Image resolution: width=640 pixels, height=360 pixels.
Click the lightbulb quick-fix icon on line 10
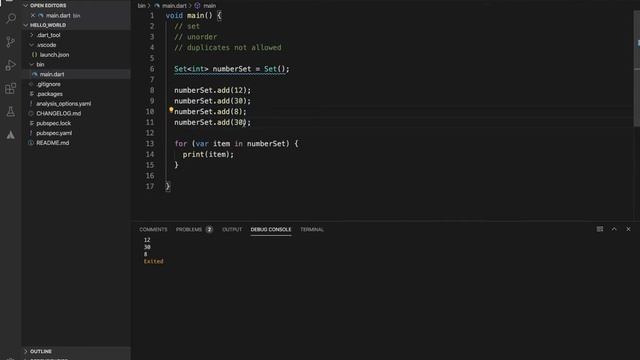tap(171, 109)
